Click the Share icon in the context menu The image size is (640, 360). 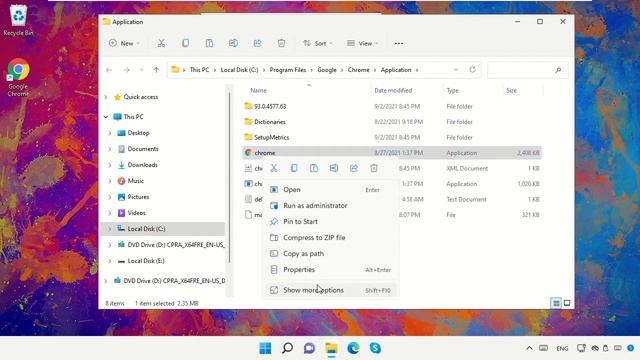click(354, 168)
